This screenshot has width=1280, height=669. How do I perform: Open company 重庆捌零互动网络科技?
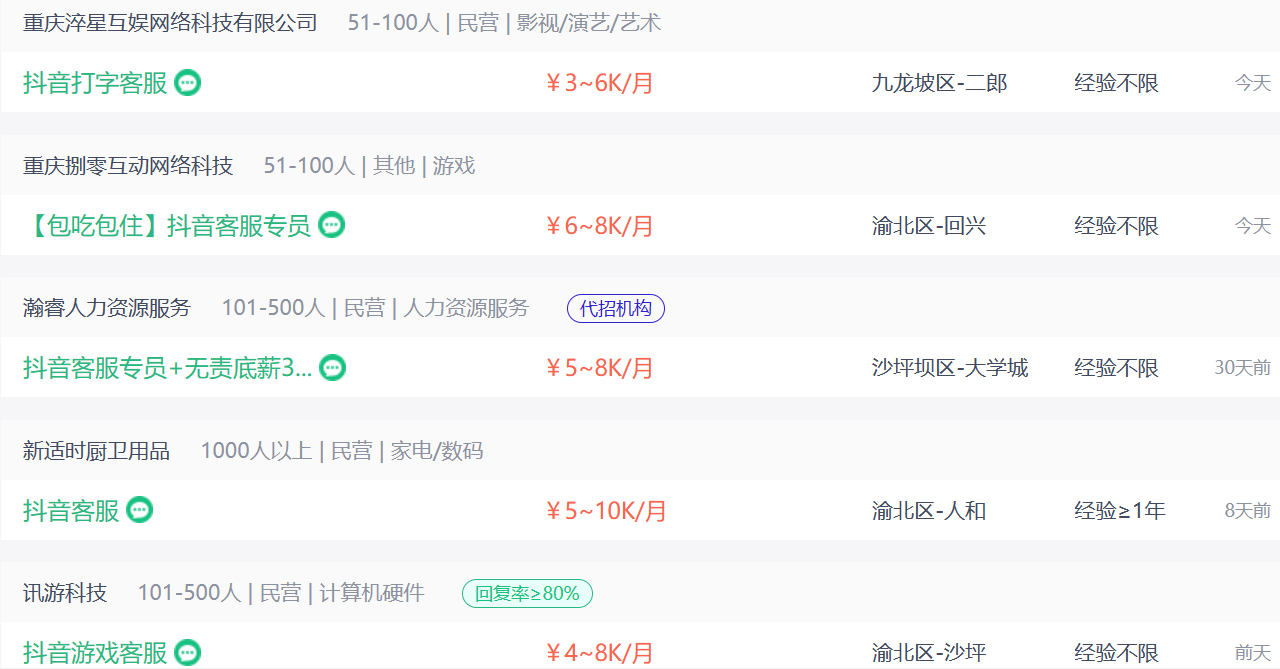(128, 165)
